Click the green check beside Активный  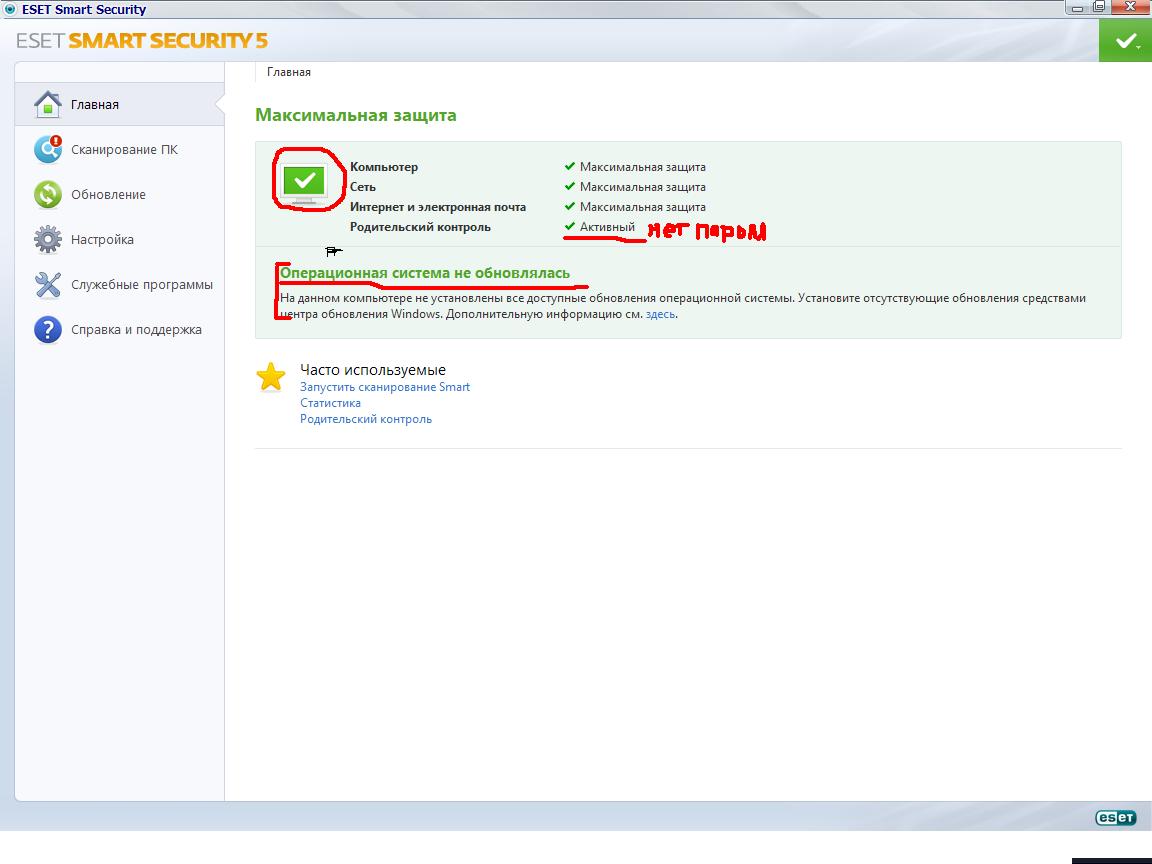pyautogui.click(x=569, y=226)
